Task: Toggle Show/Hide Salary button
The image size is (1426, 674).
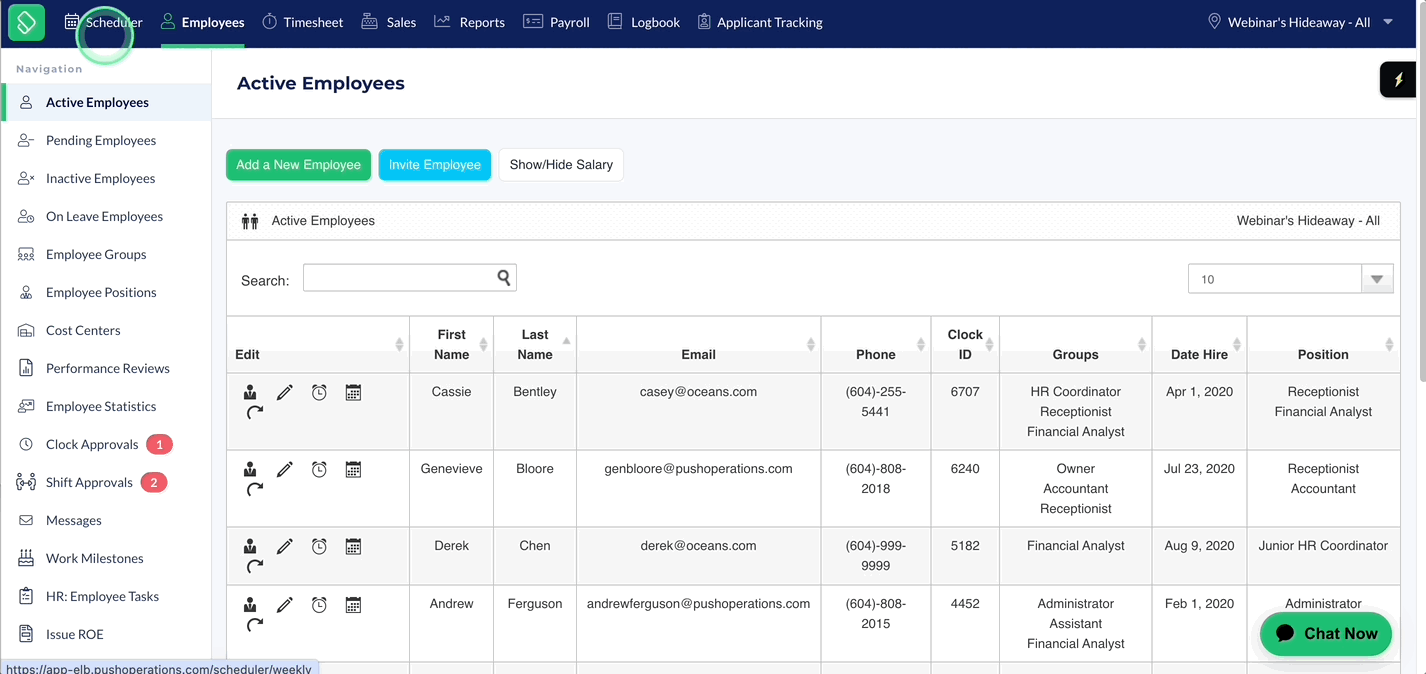Action: pos(561,165)
